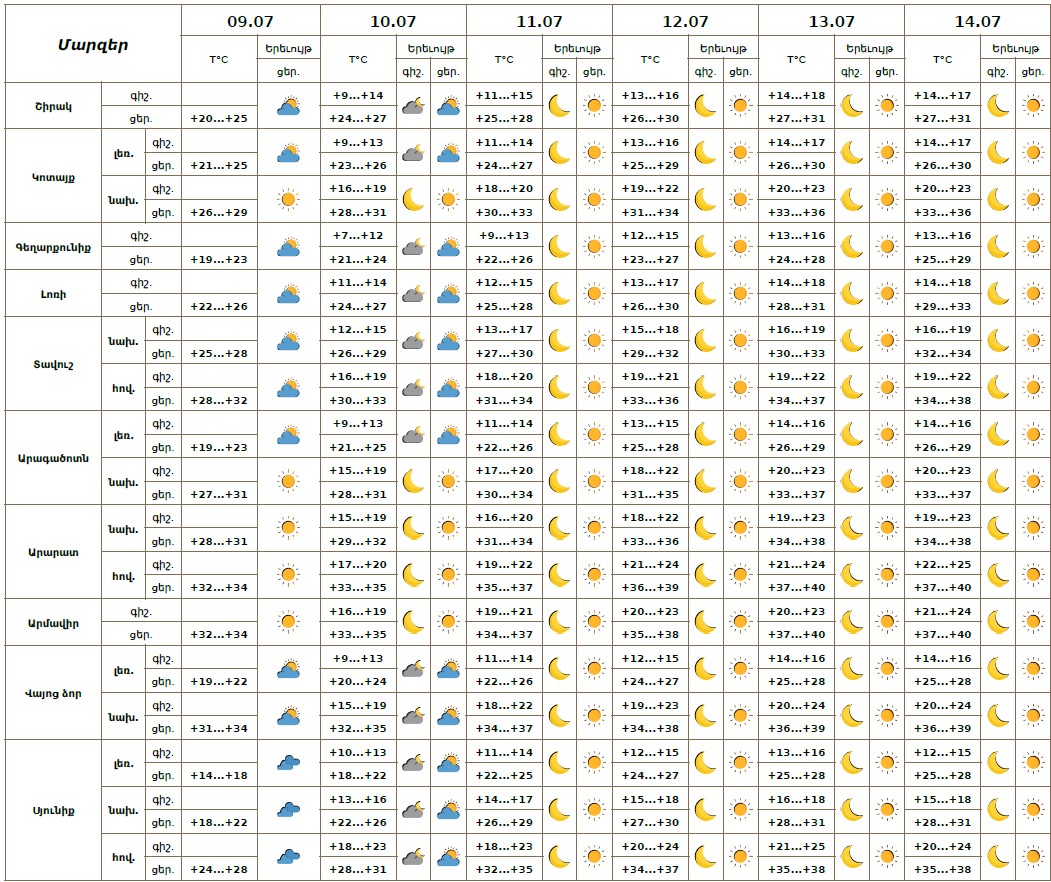This screenshot has width=1051, height=882.
Task: Click Երևույթ header under 11.07
Action: pyautogui.click(x=577, y=48)
